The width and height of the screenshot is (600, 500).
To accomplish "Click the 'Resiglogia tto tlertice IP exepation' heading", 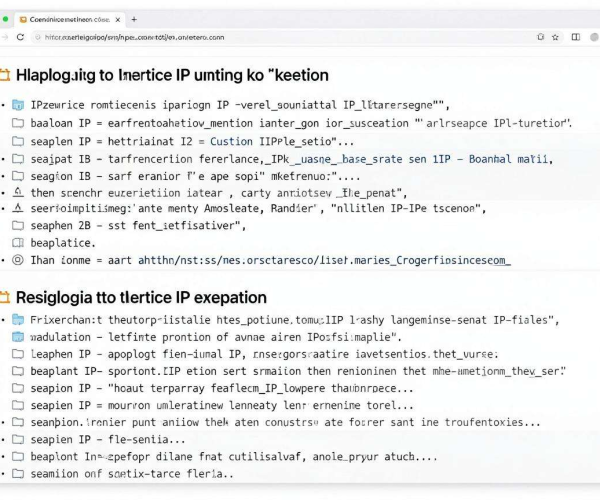I will click(x=141, y=297).
